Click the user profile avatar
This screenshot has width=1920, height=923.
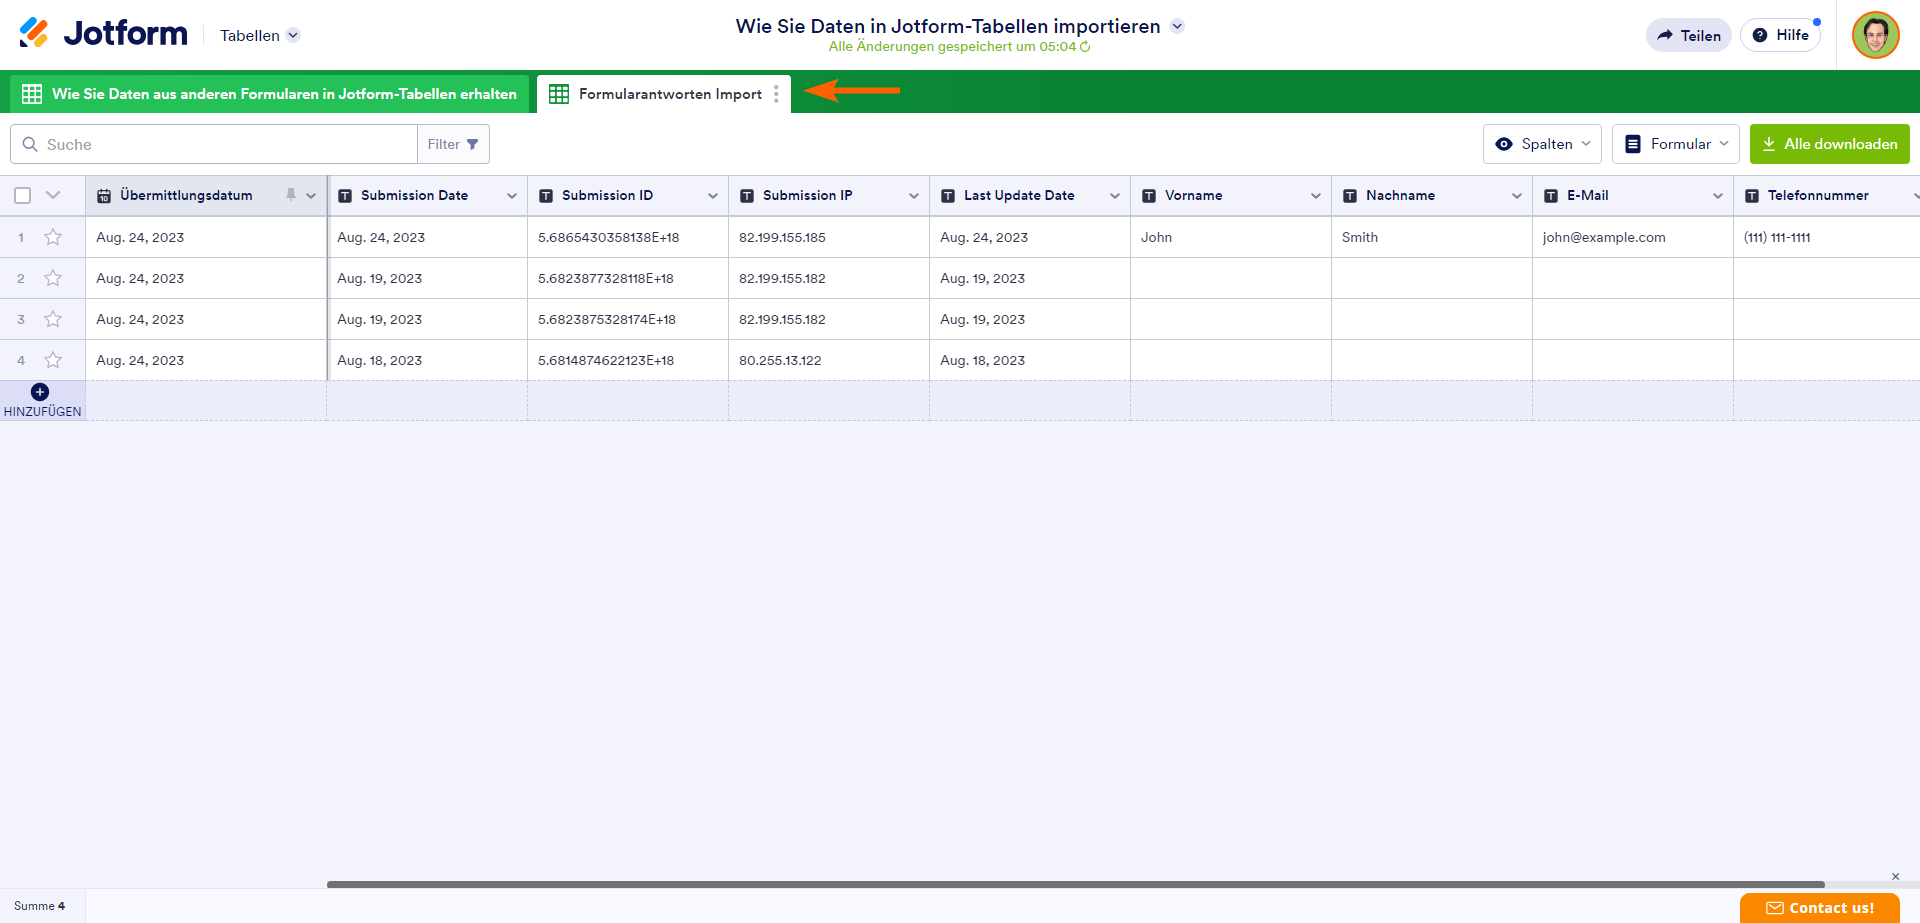(x=1875, y=35)
